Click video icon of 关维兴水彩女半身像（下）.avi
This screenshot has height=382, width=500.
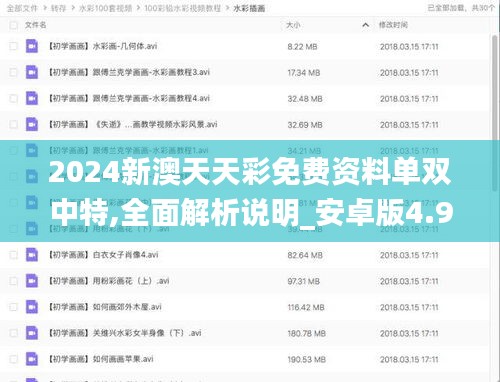point(32,333)
